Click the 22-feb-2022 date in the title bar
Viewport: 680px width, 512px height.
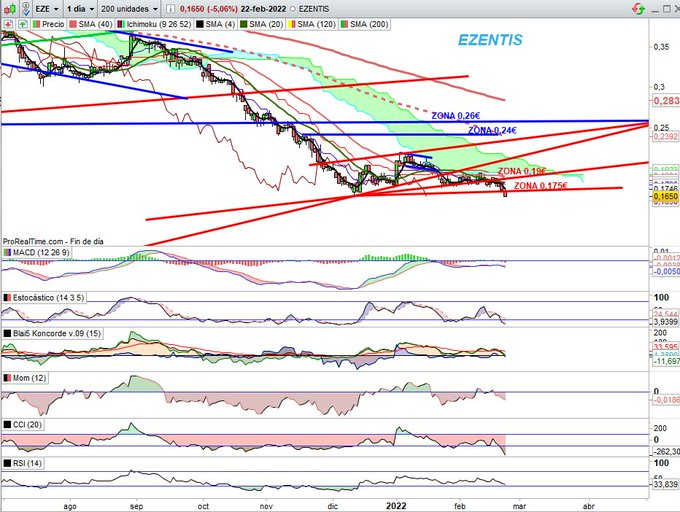pos(264,9)
